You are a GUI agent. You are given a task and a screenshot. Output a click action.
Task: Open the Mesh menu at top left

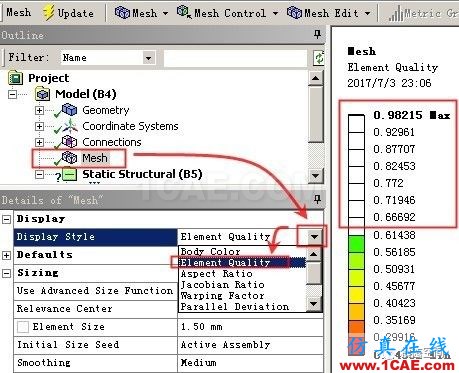(x=18, y=13)
